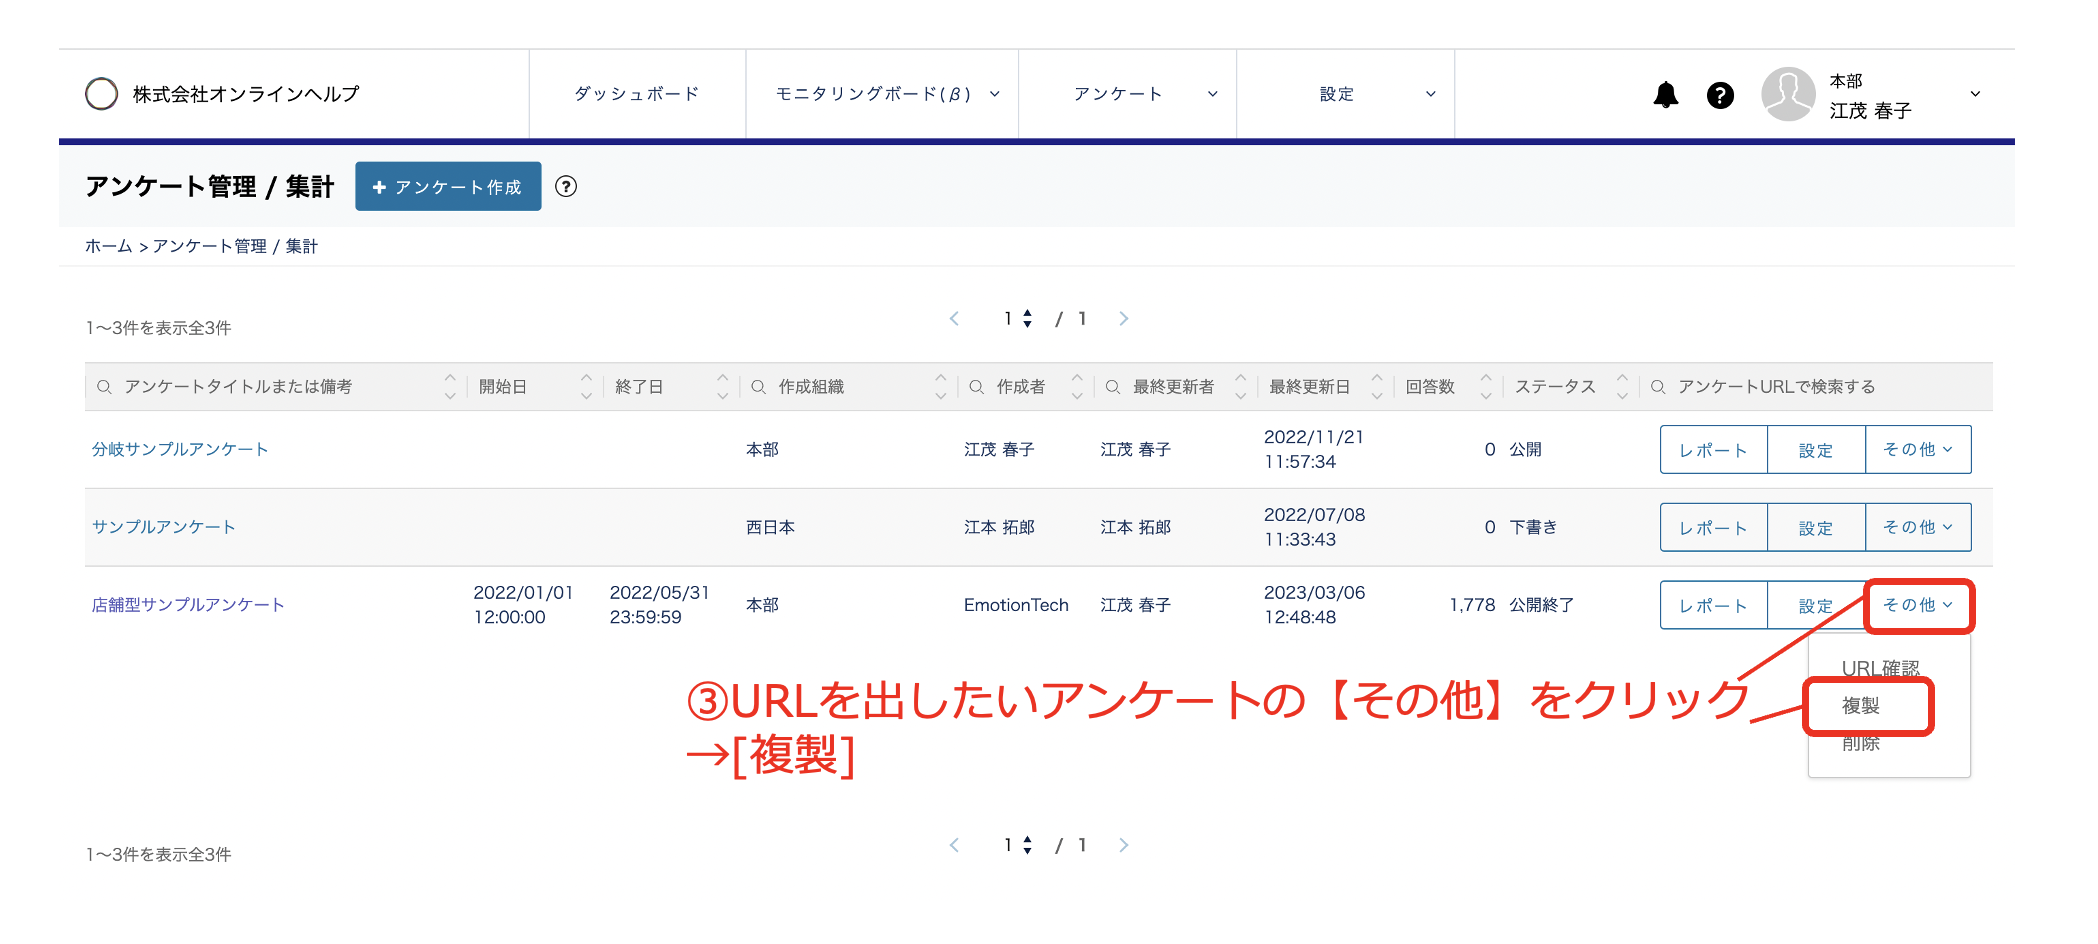Click the user avatar picture
This screenshot has width=2098, height=944.
tap(1788, 94)
